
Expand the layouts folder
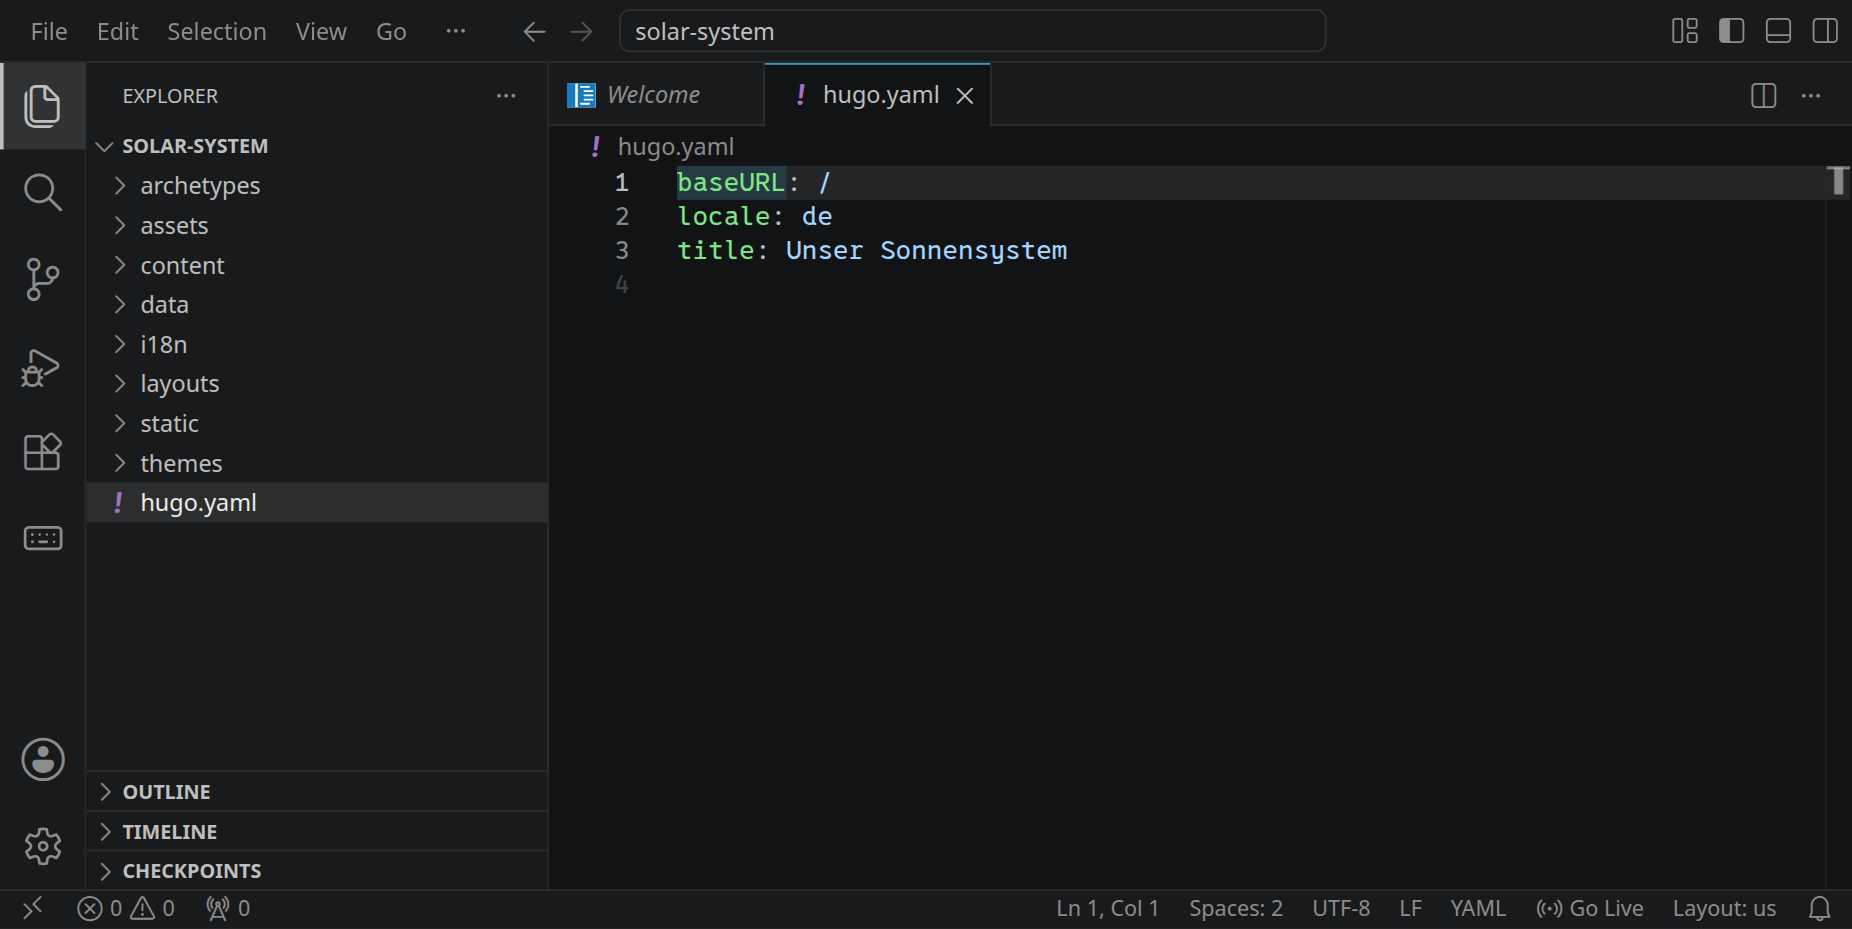click(x=316, y=384)
